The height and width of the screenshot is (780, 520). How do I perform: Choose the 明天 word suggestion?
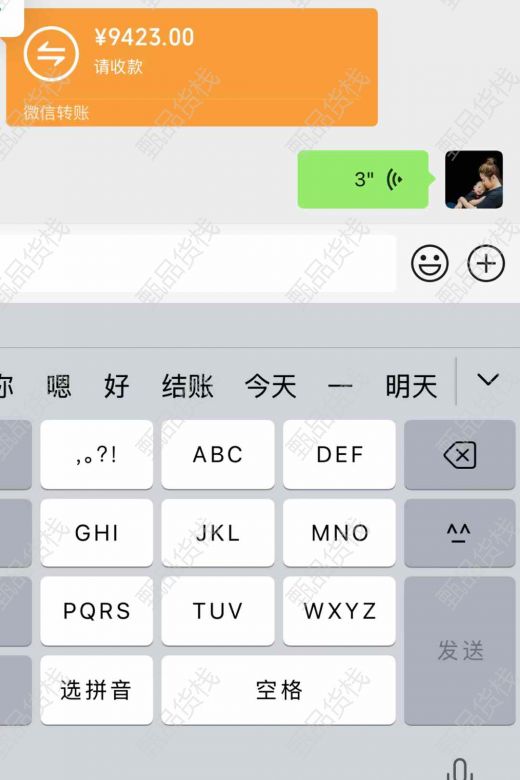coord(411,387)
